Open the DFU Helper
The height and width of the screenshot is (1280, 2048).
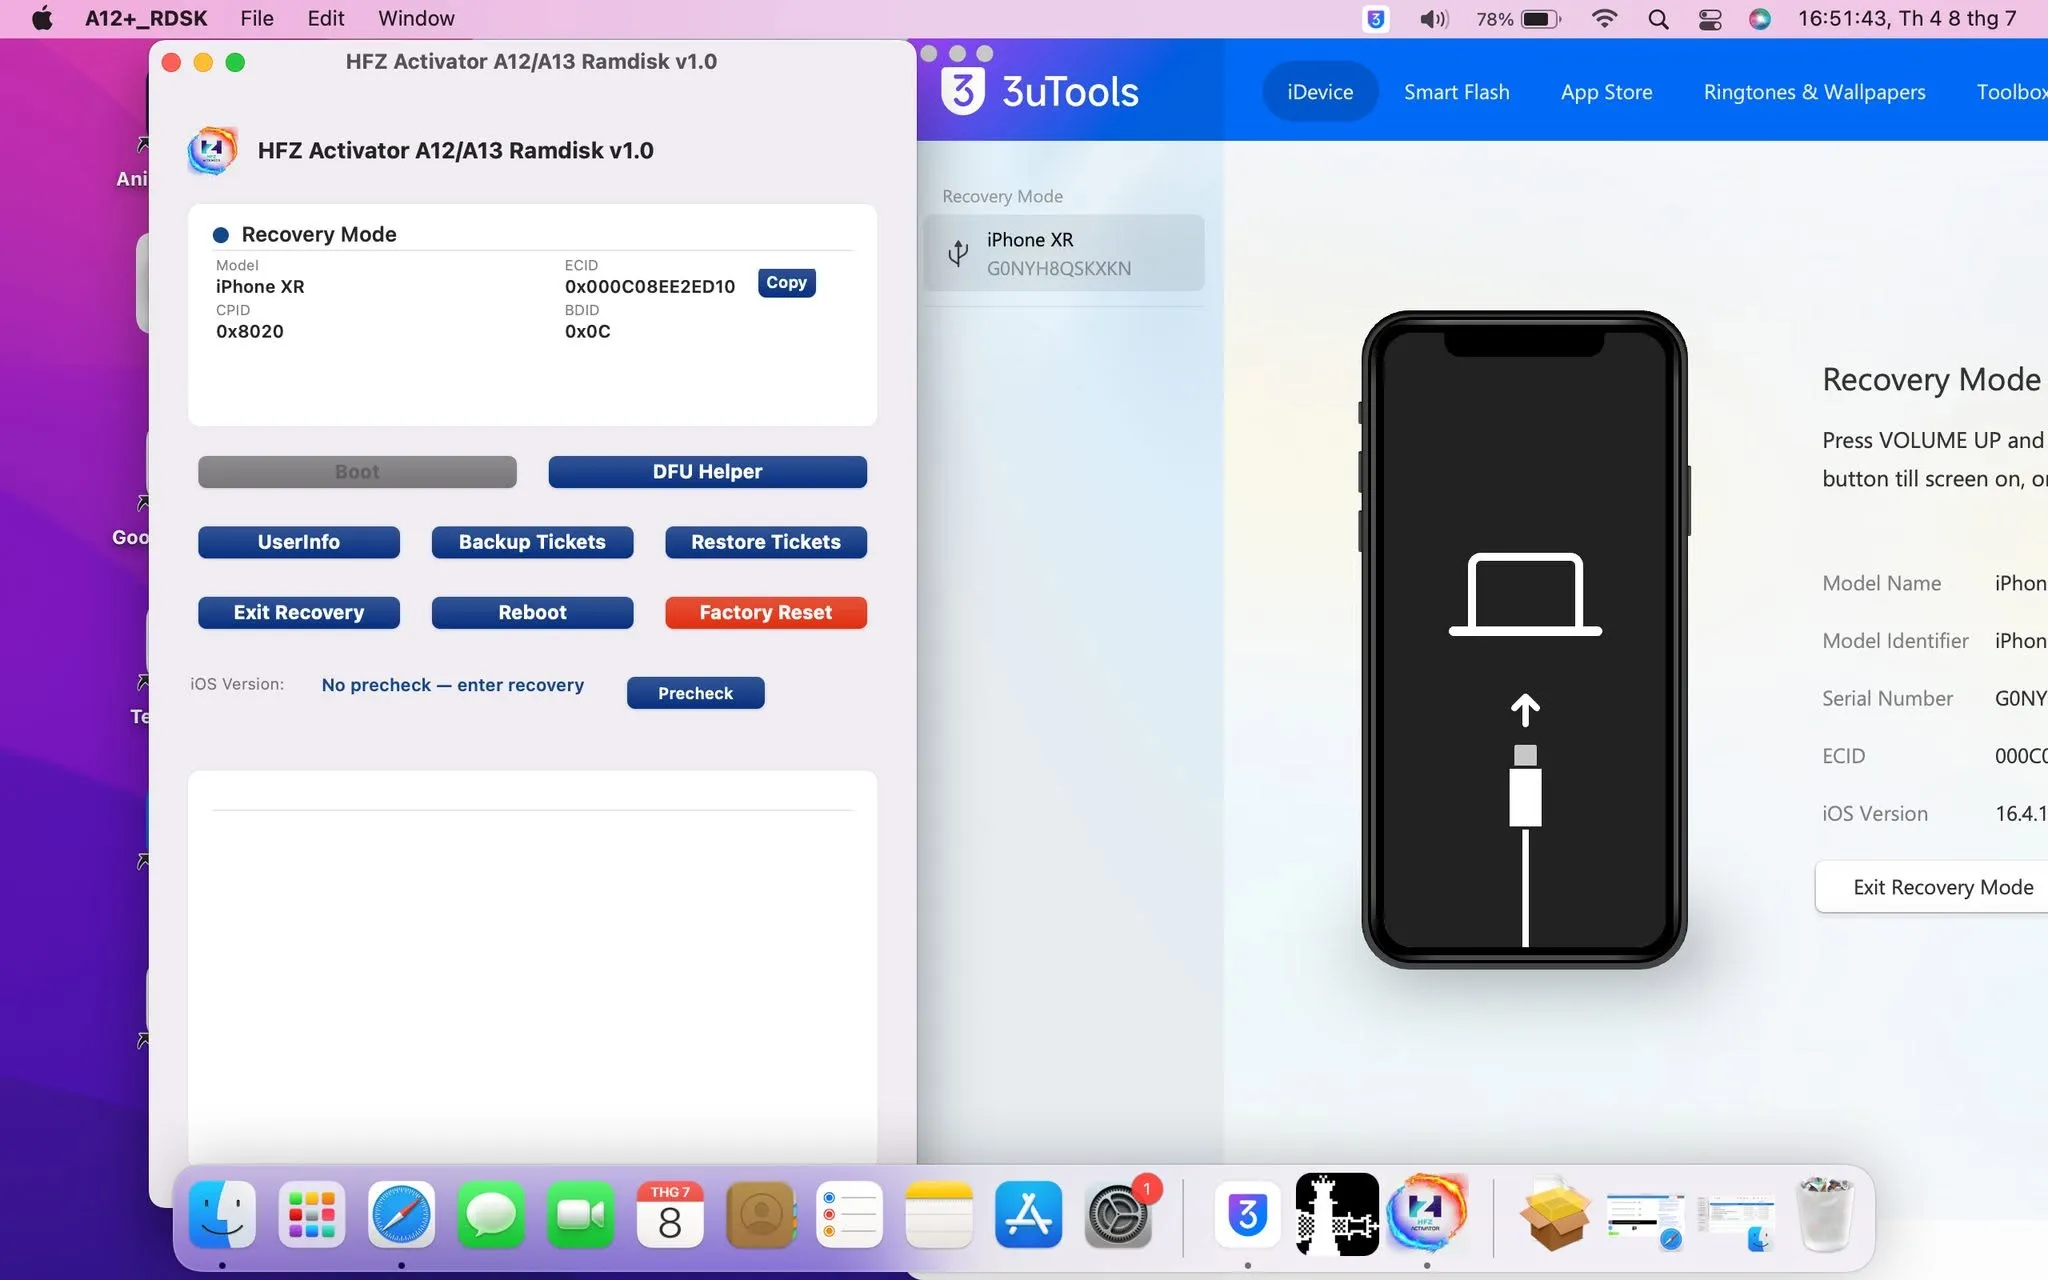(707, 472)
